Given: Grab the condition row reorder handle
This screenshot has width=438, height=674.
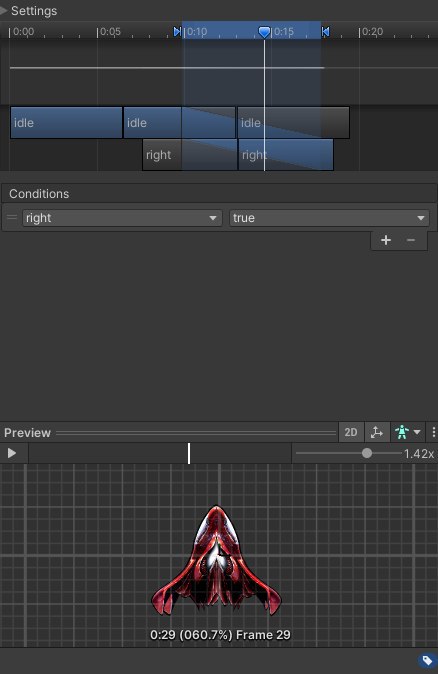Looking at the screenshot, I should [x=12, y=218].
